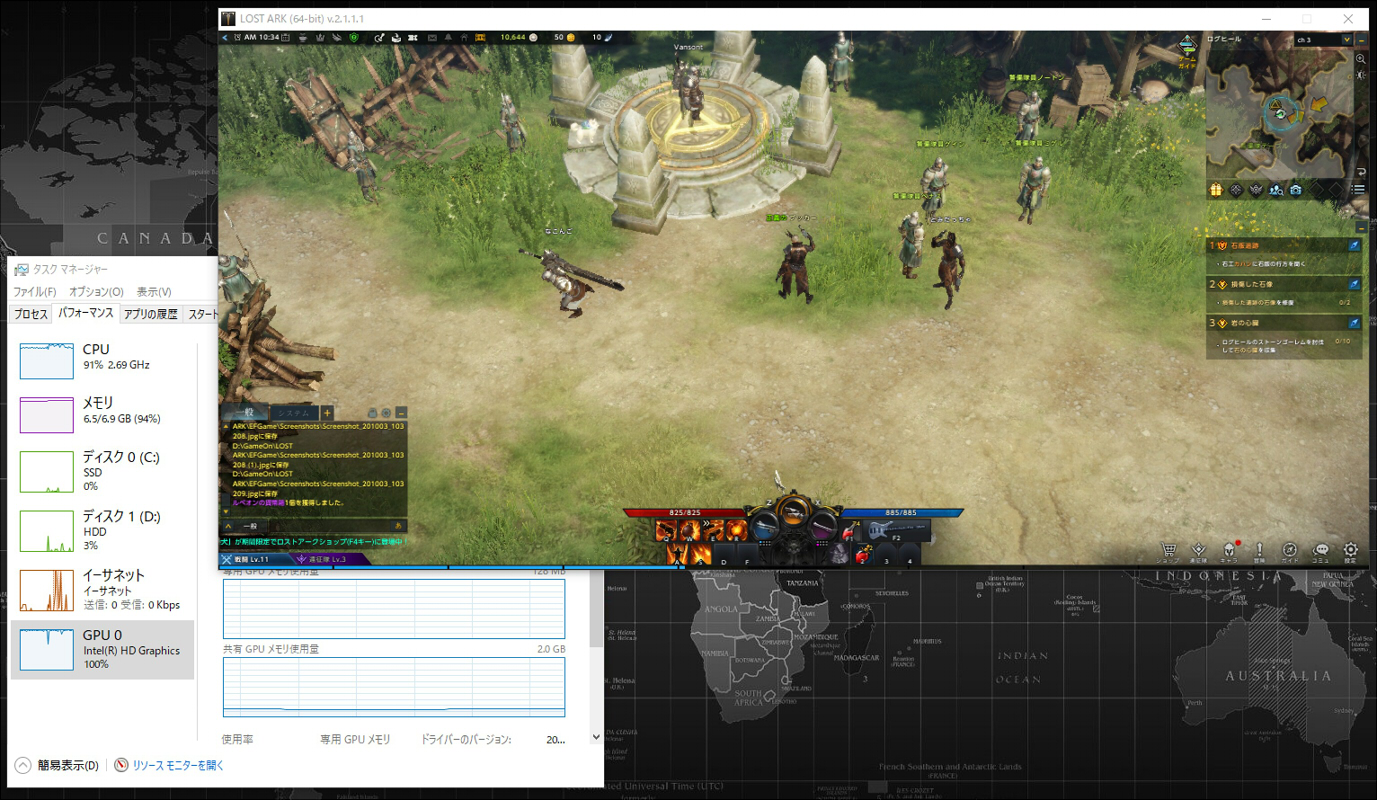This screenshot has height=800, width=1377.
Task: Expand the chat channel selector arrow
Action: point(229,525)
